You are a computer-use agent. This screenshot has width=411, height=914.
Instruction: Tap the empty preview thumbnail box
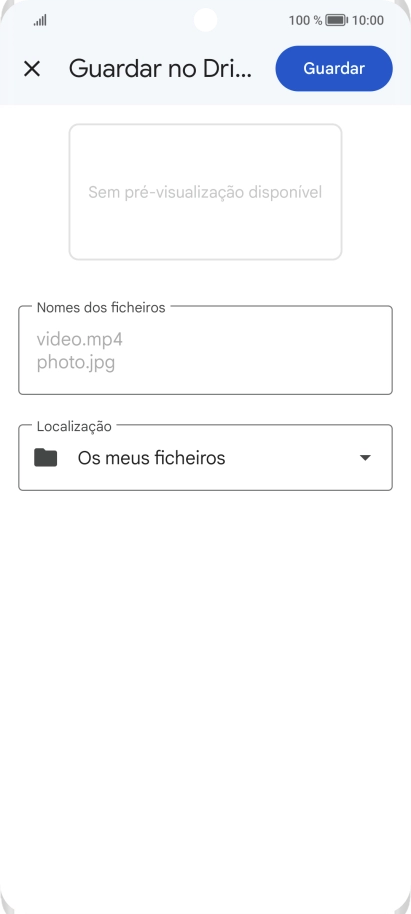[205, 192]
